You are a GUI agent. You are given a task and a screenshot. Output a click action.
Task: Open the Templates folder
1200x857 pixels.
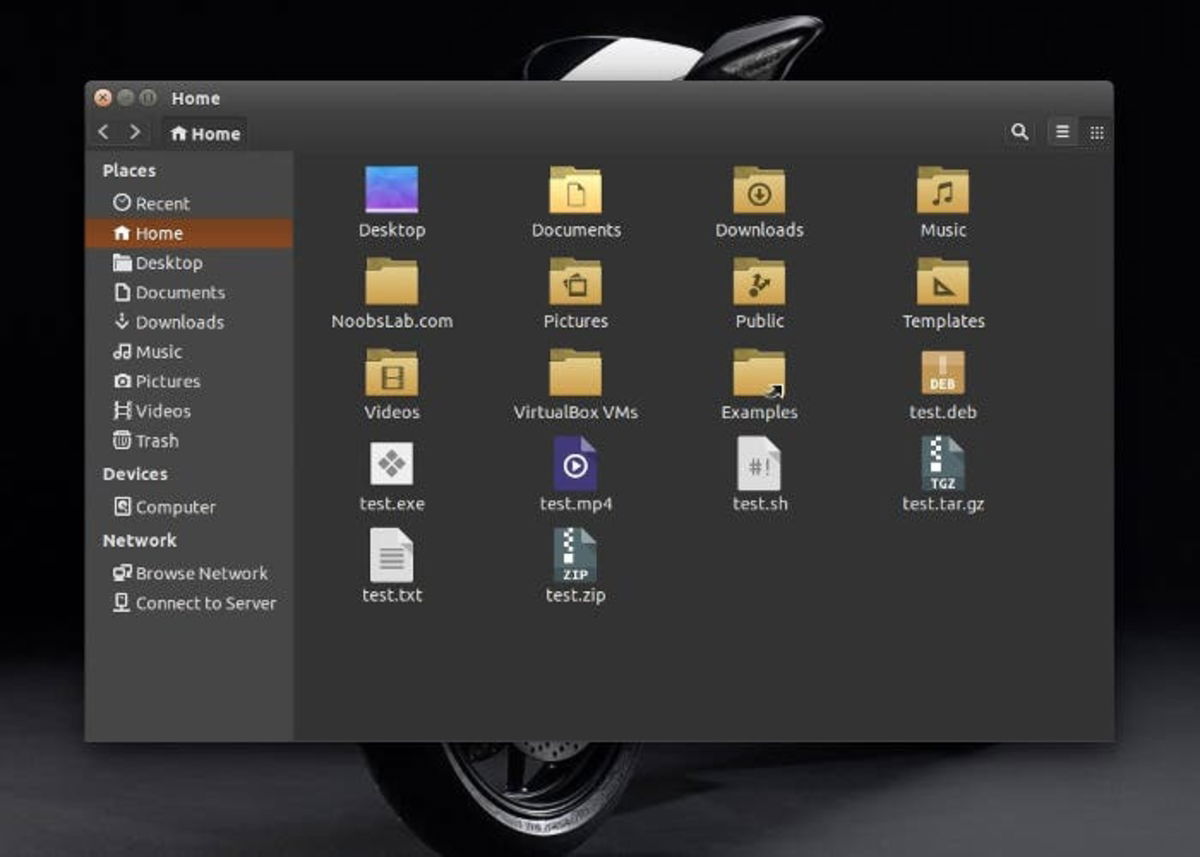point(943,281)
